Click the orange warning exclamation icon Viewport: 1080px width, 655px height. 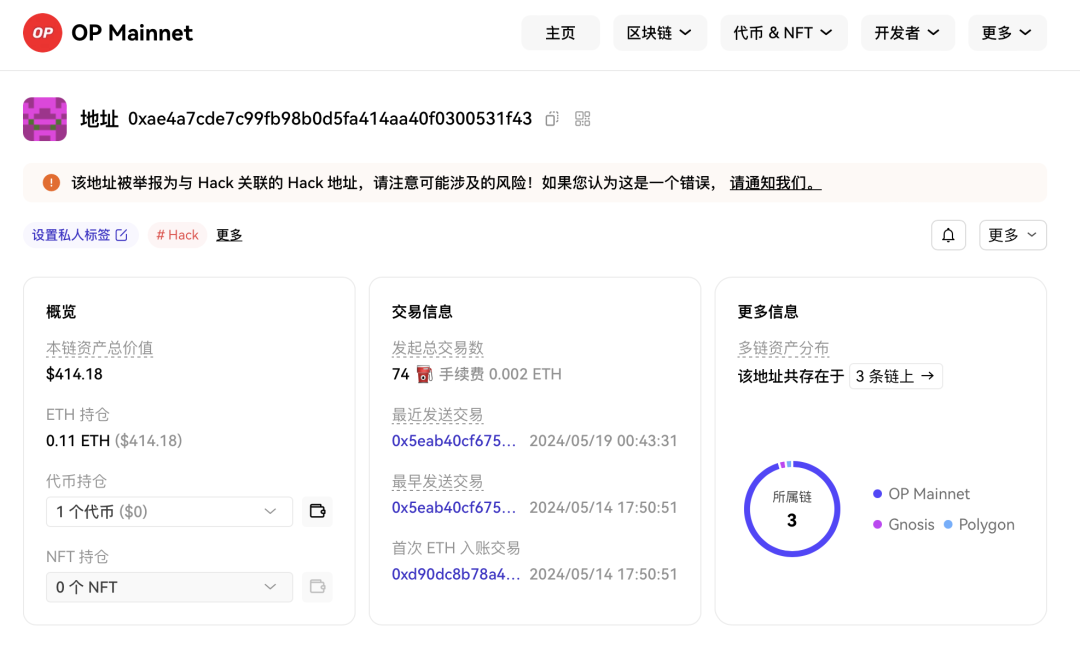coord(51,183)
